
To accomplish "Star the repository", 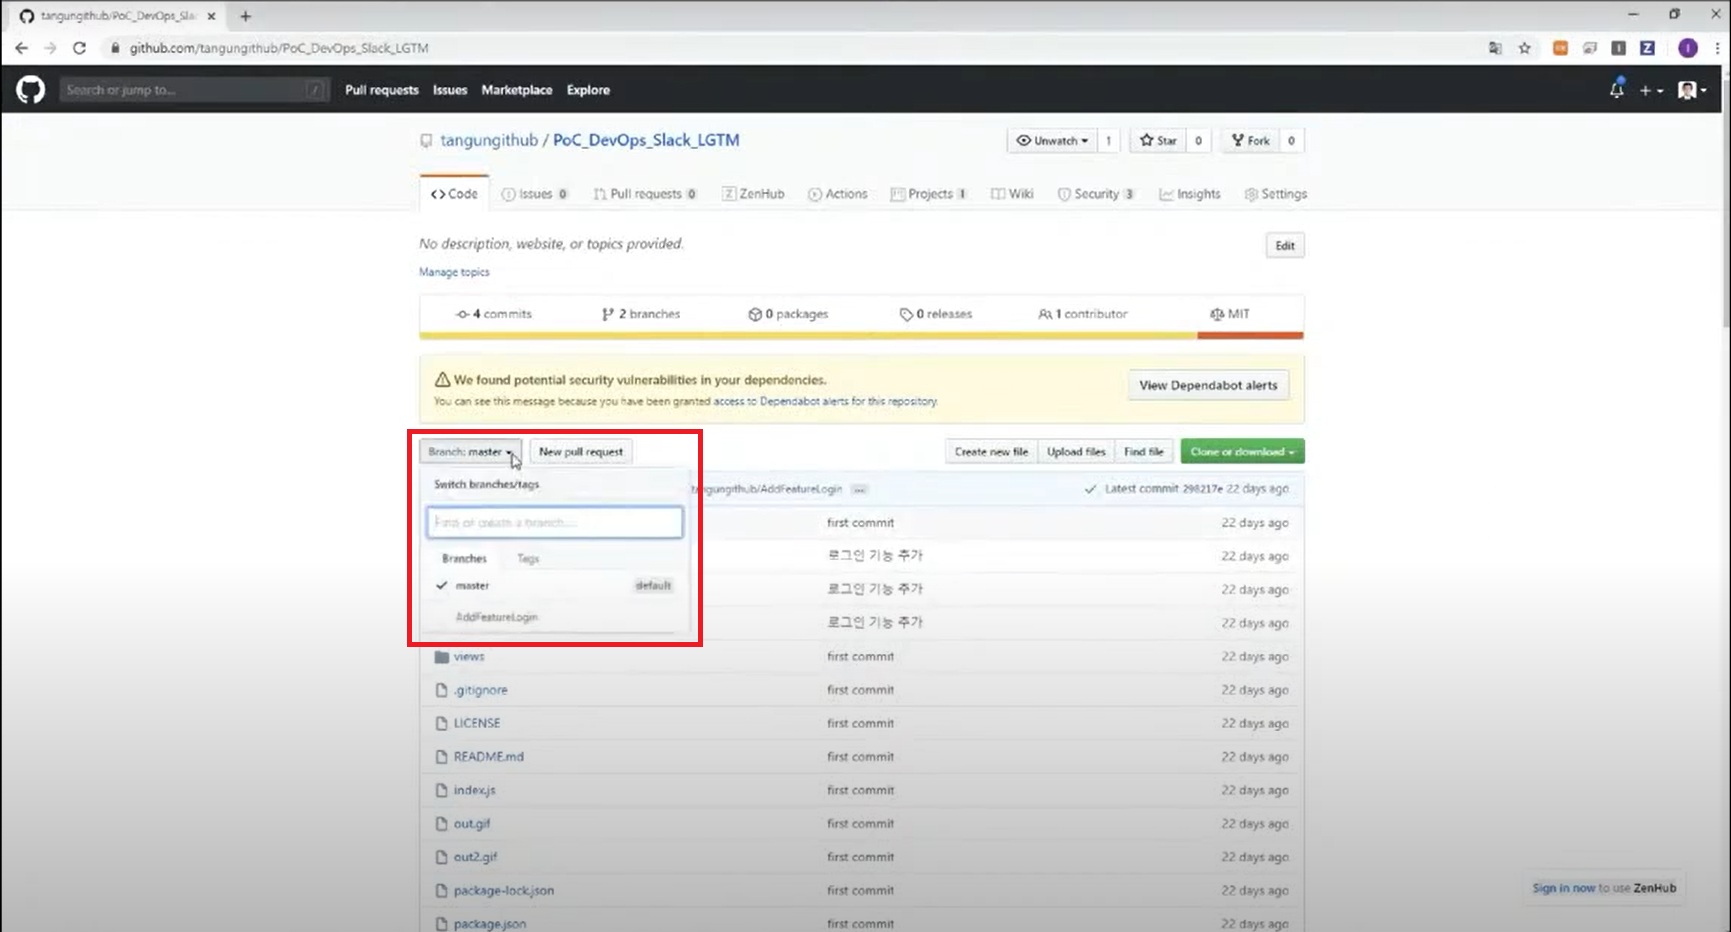I will click(1159, 141).
